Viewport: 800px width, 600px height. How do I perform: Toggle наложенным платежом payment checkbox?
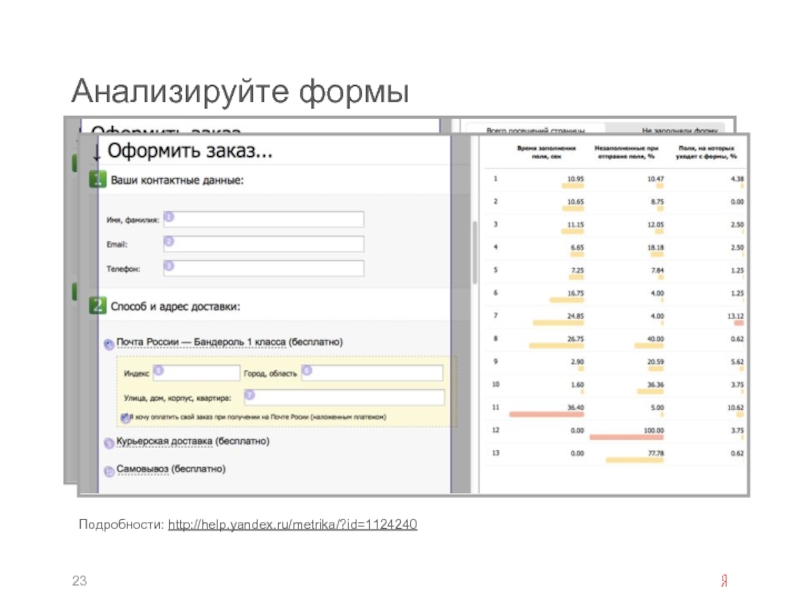coord(125,417)
